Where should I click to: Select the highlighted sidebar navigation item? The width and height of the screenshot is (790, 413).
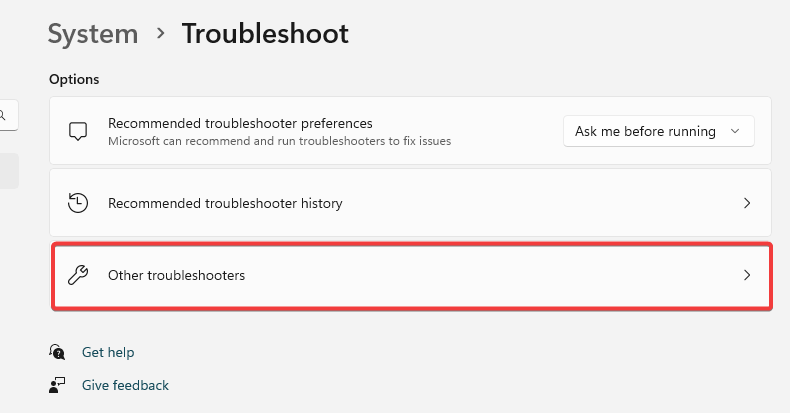click(x=8, y=170)
